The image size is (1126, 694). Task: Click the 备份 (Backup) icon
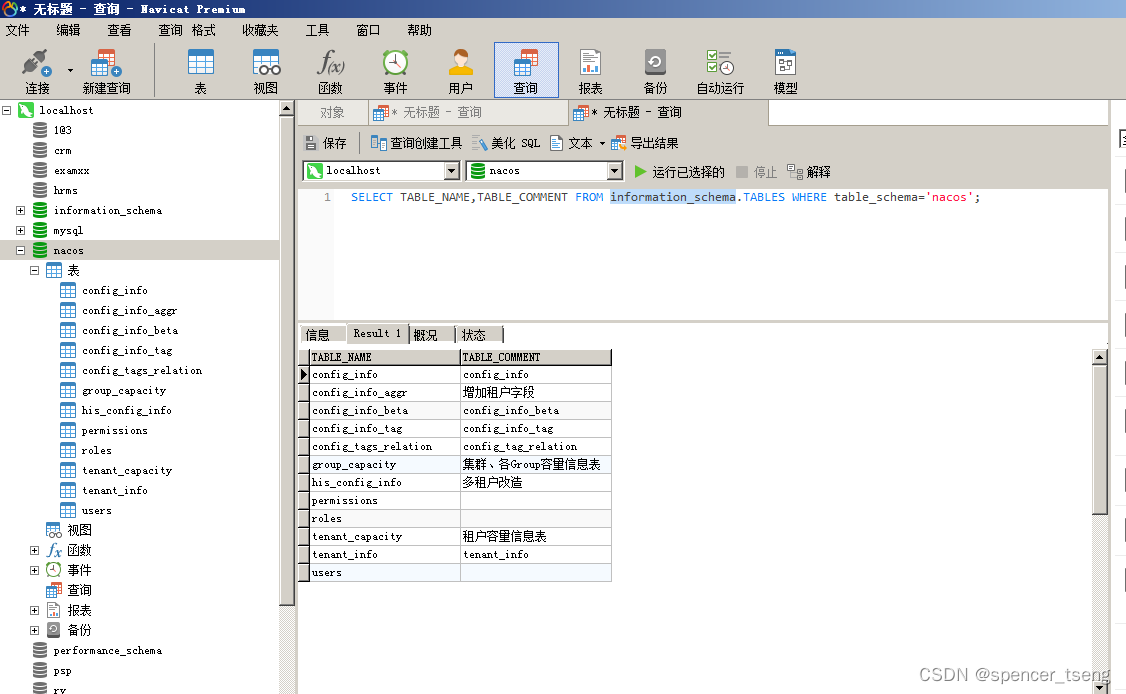[656, 69]
